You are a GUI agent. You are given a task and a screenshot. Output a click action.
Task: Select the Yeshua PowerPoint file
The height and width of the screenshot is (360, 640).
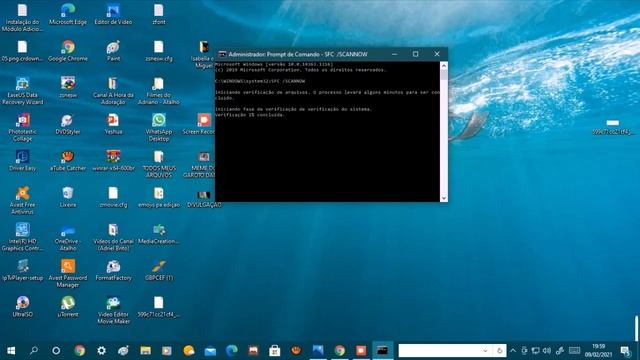point(113,124)
